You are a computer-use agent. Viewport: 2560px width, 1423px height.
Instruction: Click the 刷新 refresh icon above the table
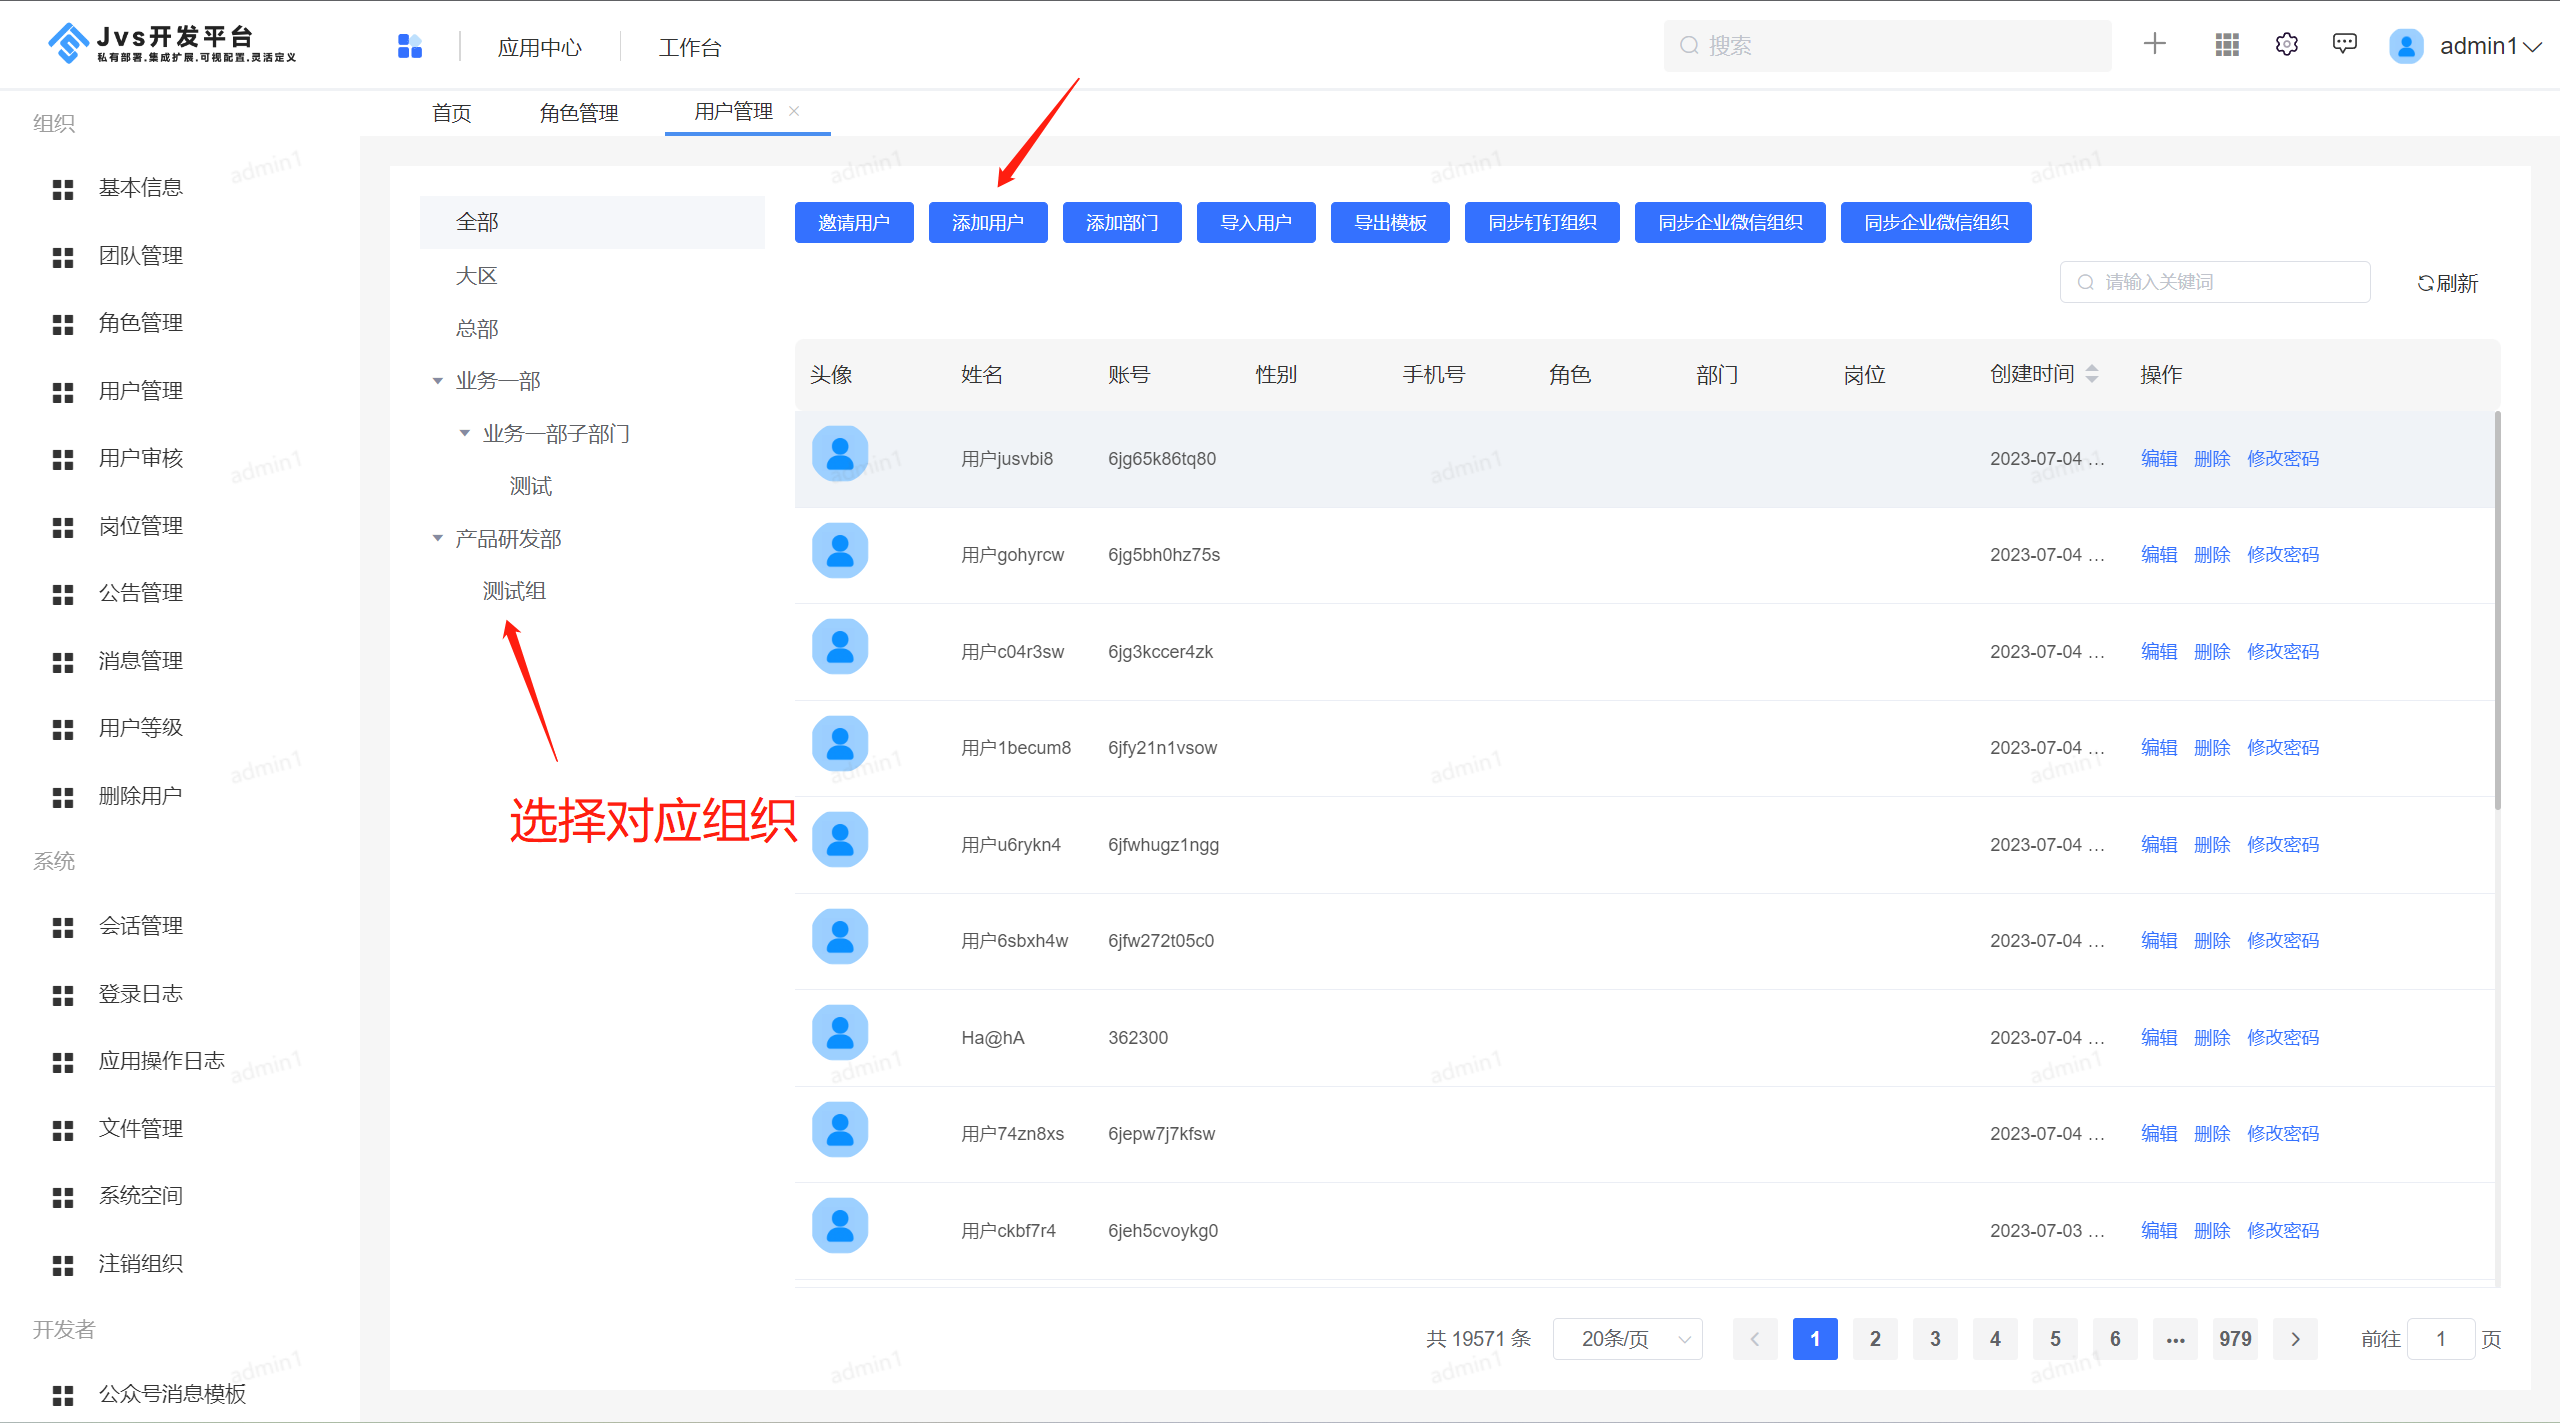2447,283
